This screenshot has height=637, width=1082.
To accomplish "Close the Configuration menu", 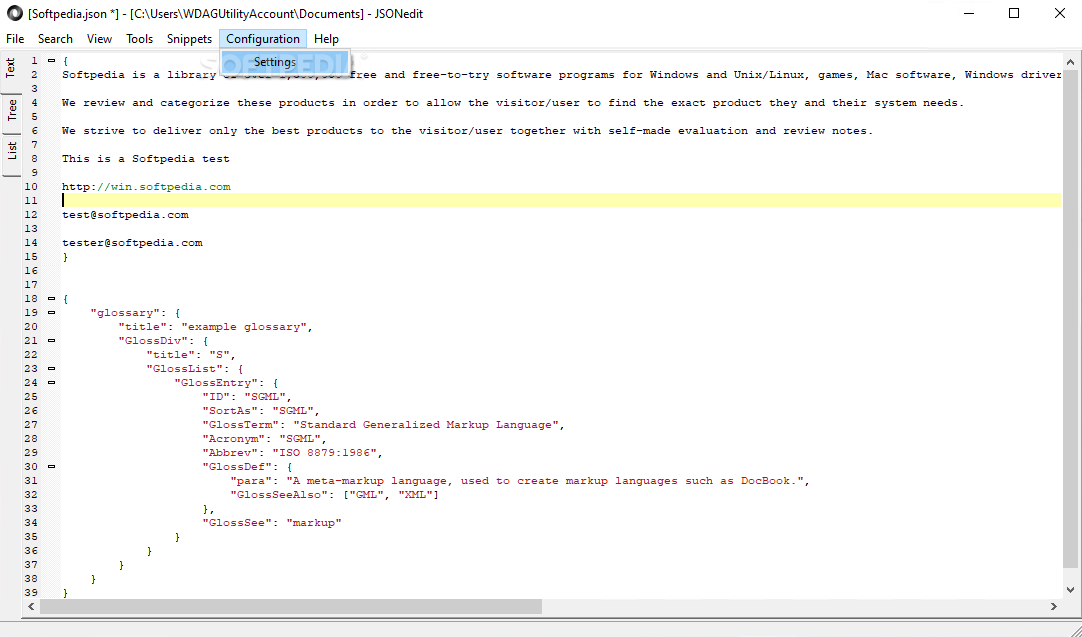I will (263, 39).
